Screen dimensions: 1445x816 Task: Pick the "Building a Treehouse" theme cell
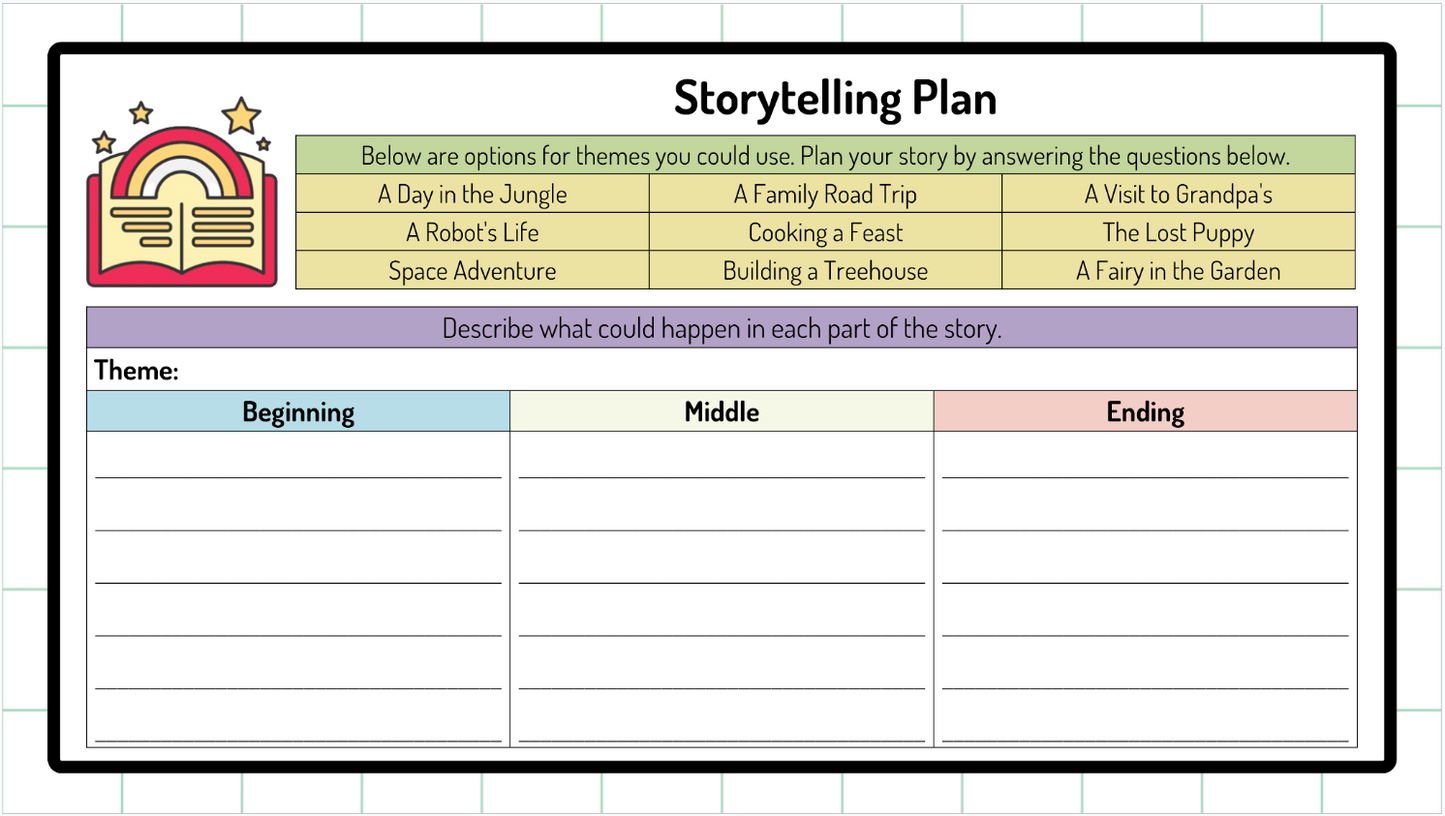(x=825, y=271)
